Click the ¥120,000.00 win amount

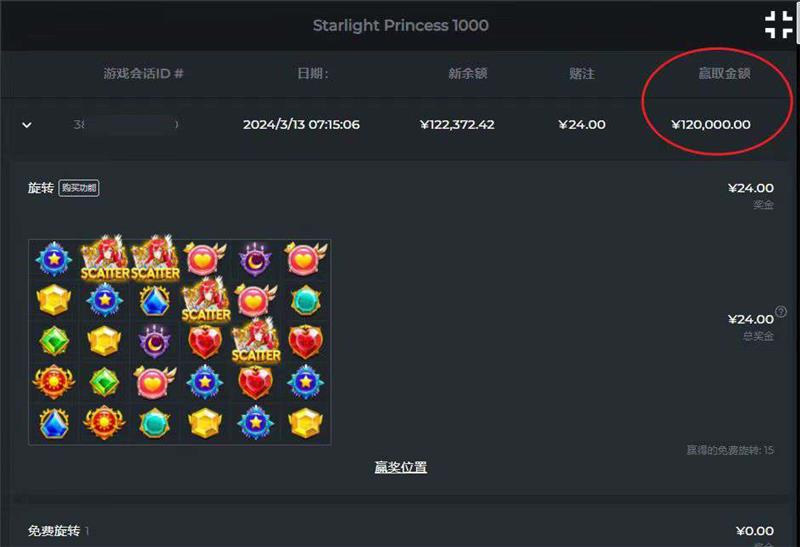[x=711, y=125]
